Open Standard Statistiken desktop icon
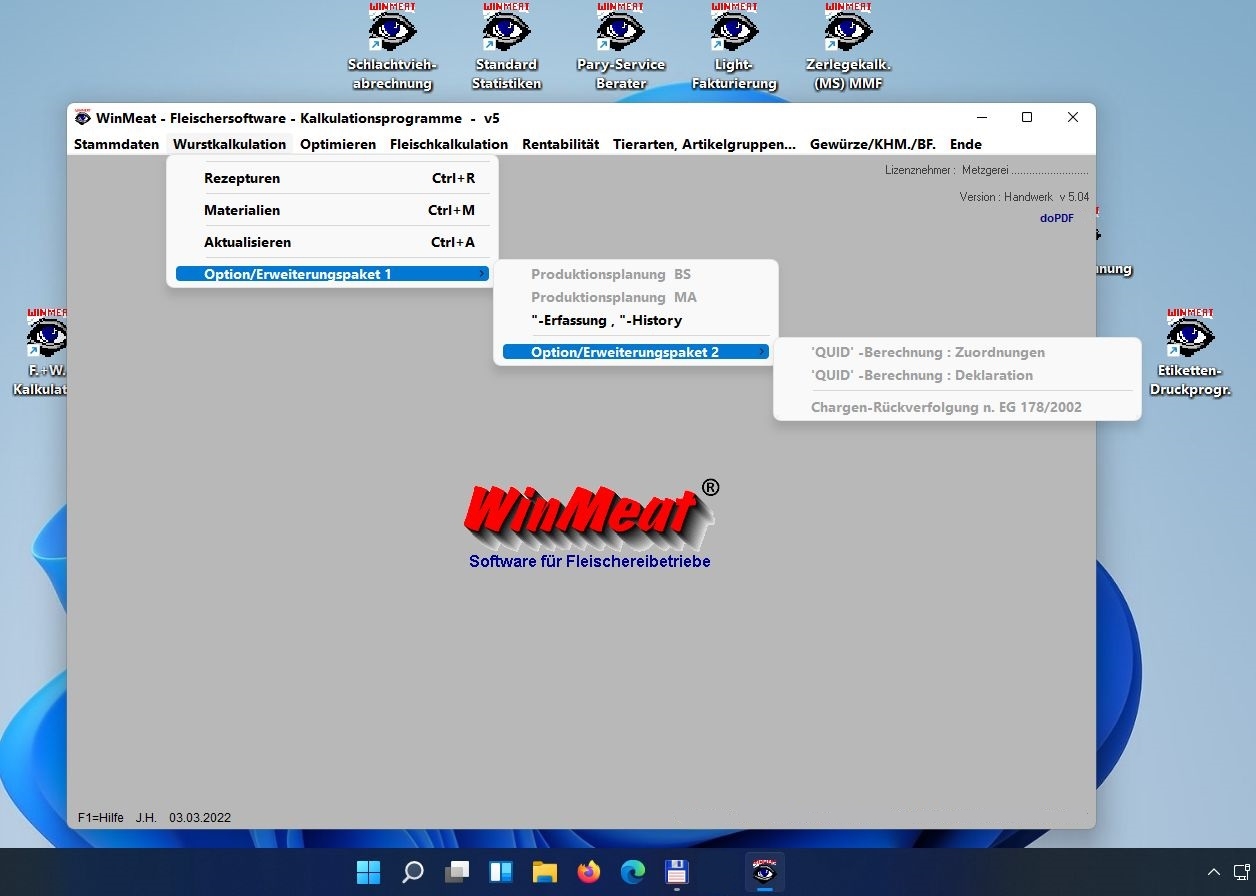Screen dimensions: 1256x896 506,32
